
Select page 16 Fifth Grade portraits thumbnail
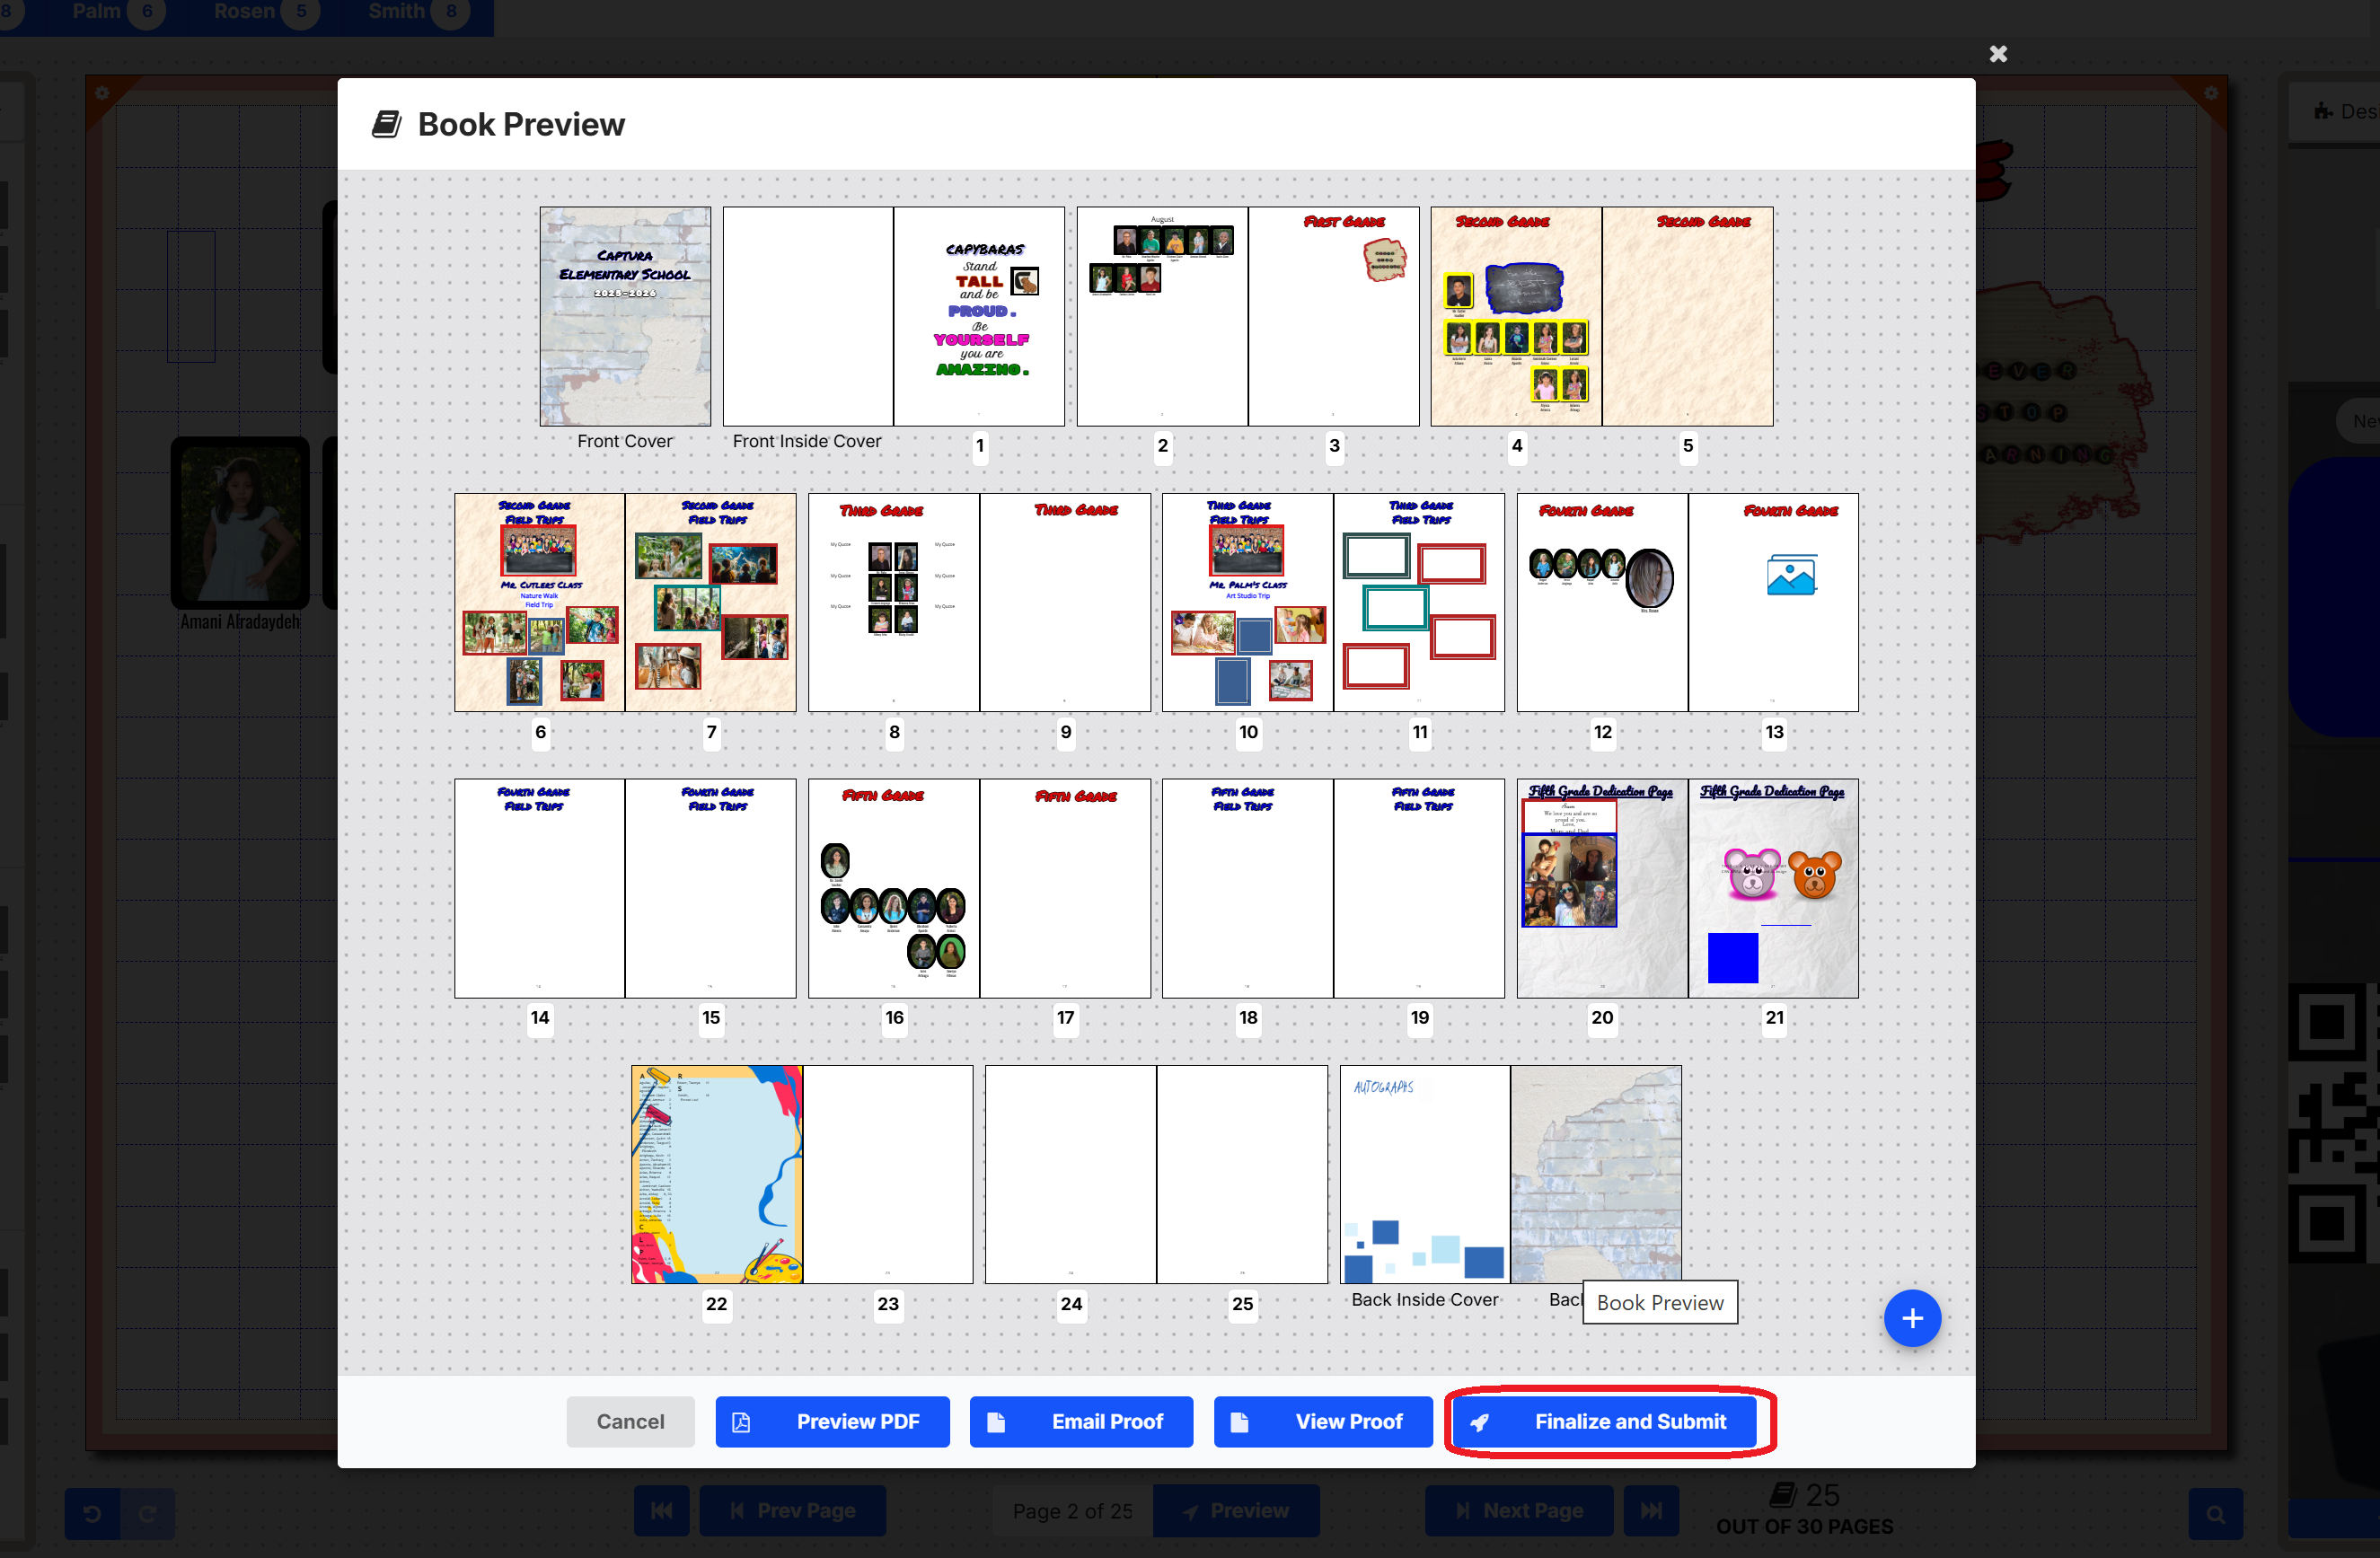point(893,888)
